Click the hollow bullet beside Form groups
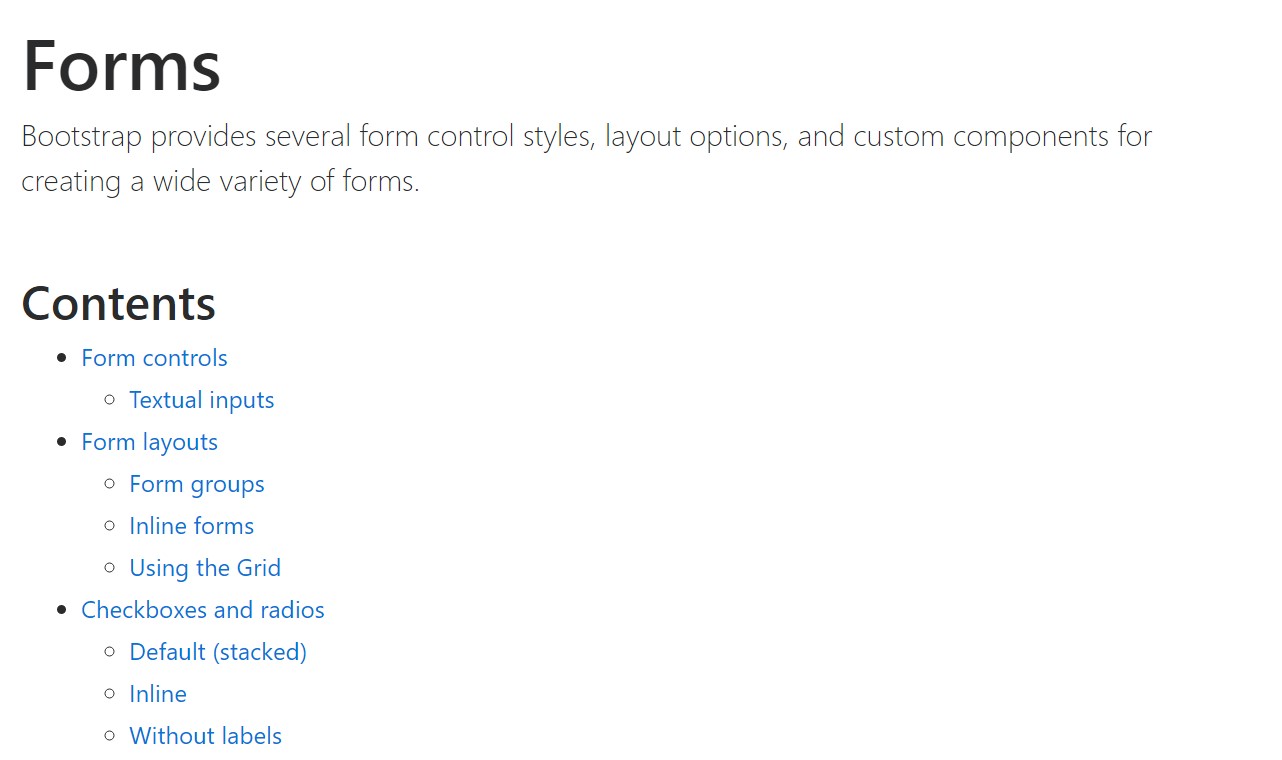Viewport: 1282px width, 760px height. tap(110, 484)
